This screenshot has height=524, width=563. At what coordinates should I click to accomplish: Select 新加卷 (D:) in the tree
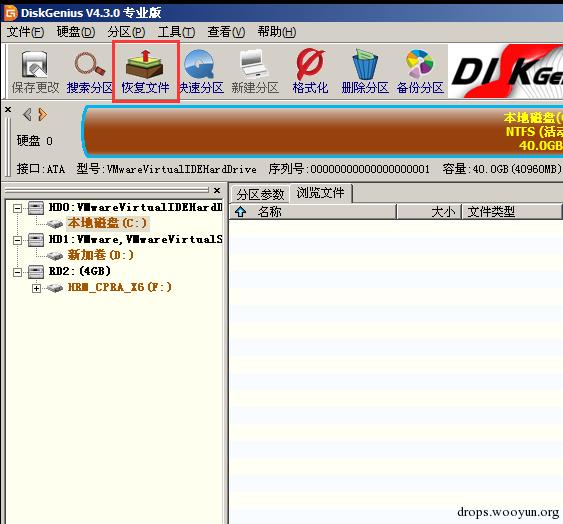click(101, 255)
